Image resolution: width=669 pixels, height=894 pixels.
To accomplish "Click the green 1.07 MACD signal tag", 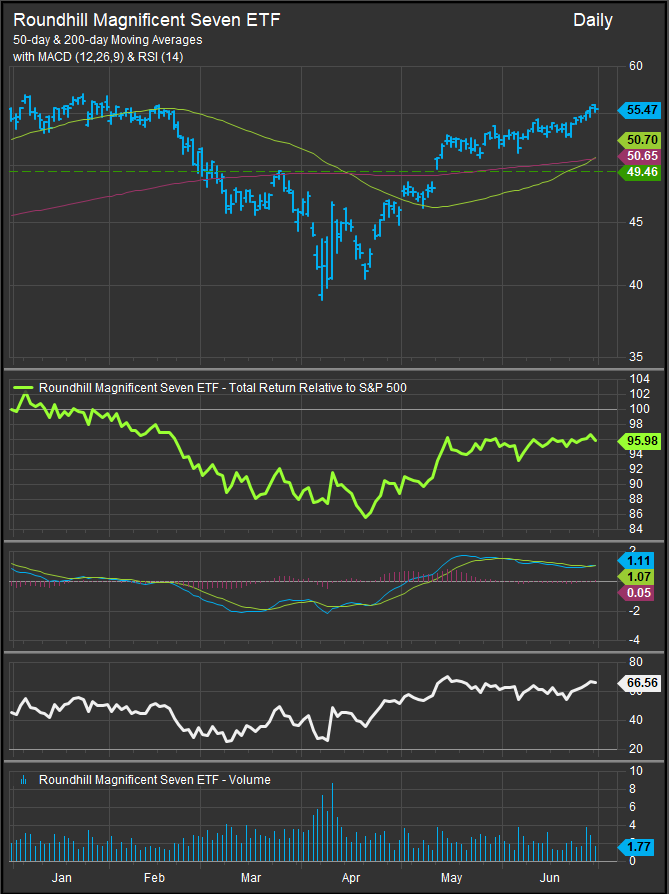I will pyautogui.click(x=640, y=577).
